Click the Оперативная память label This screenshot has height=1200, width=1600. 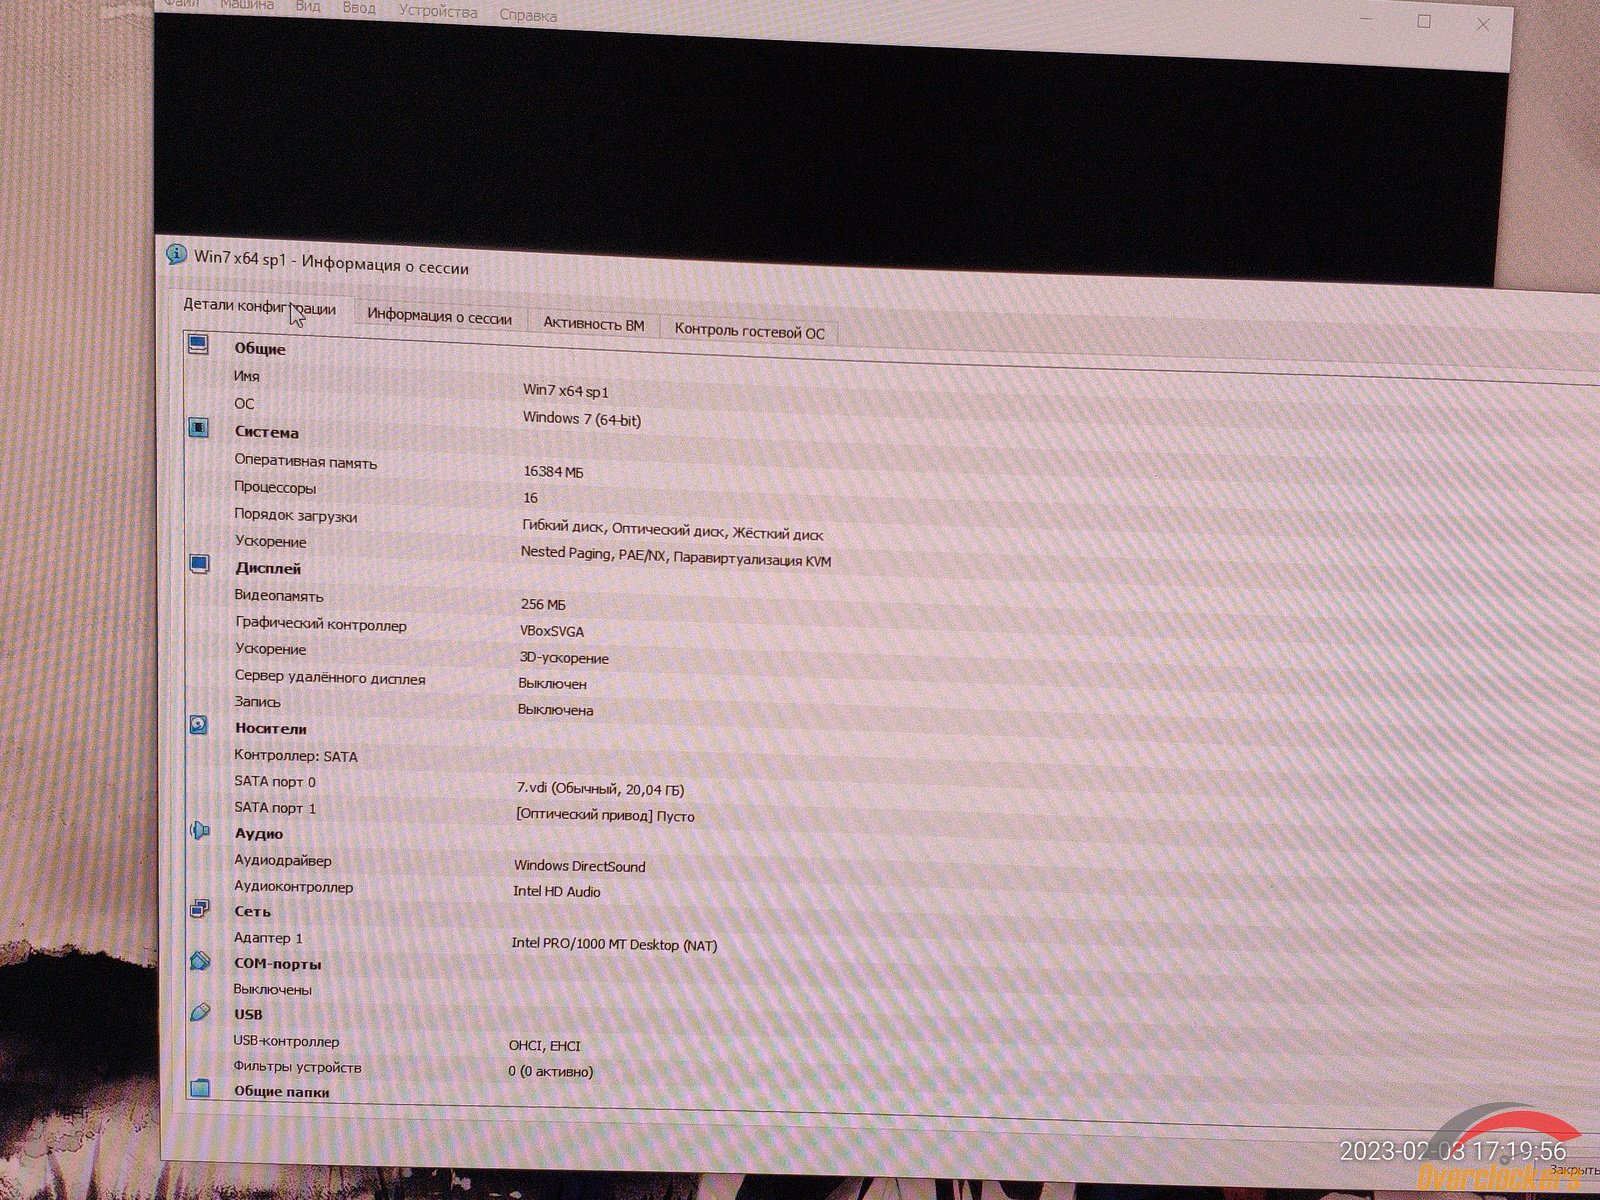point(306,462)
